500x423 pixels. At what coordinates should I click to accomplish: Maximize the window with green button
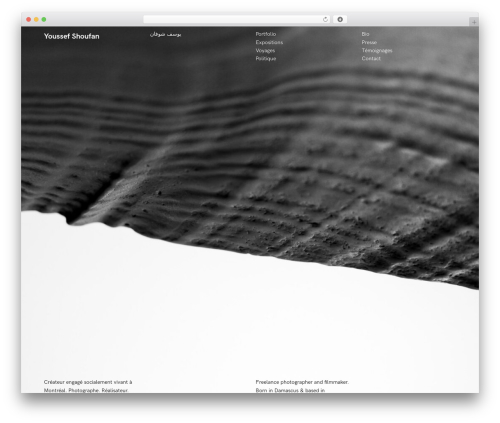click(x=44, y=20)
